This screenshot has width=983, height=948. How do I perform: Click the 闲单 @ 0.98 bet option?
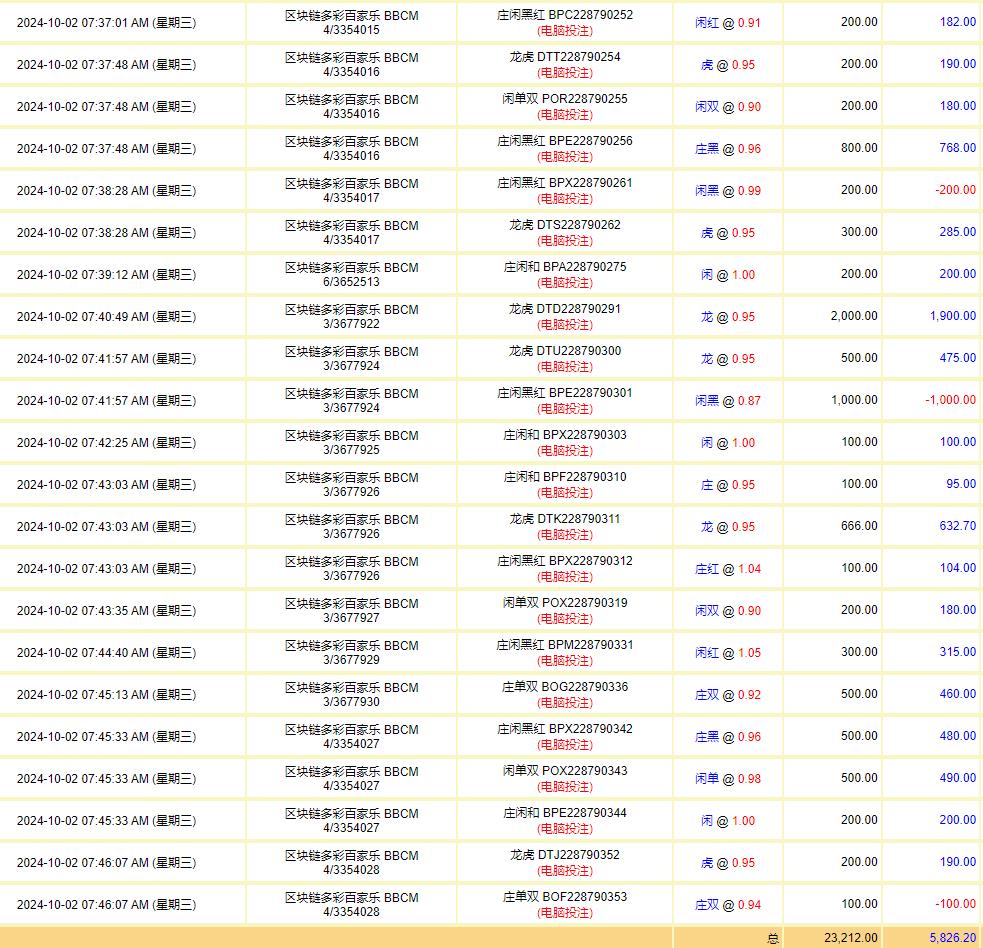(x=728, y=778)
